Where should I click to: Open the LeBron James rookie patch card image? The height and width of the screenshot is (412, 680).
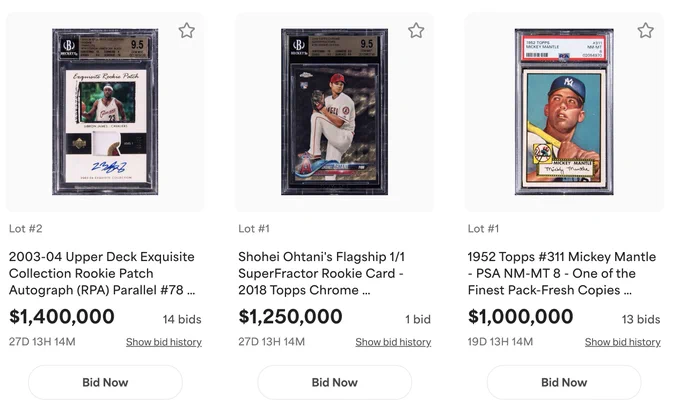[x=105, y=112]
